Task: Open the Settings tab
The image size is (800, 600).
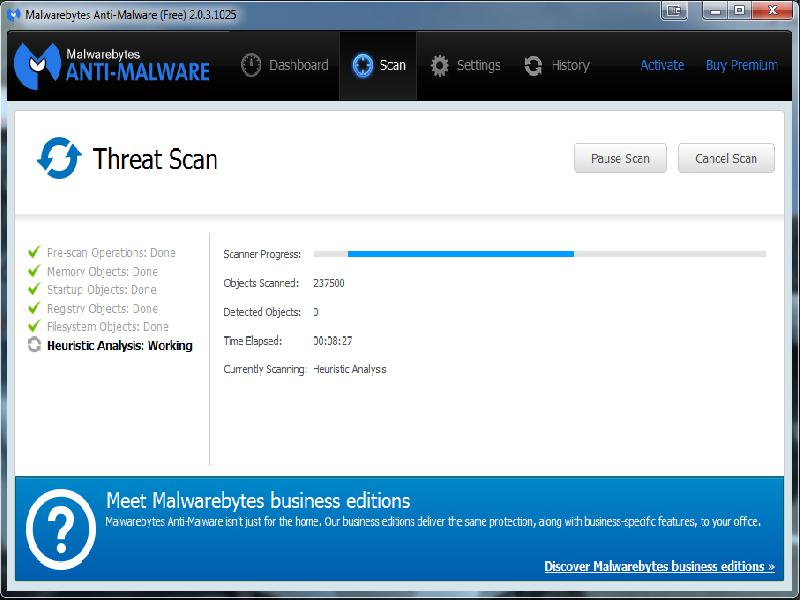Action: [x=465, y=65]
